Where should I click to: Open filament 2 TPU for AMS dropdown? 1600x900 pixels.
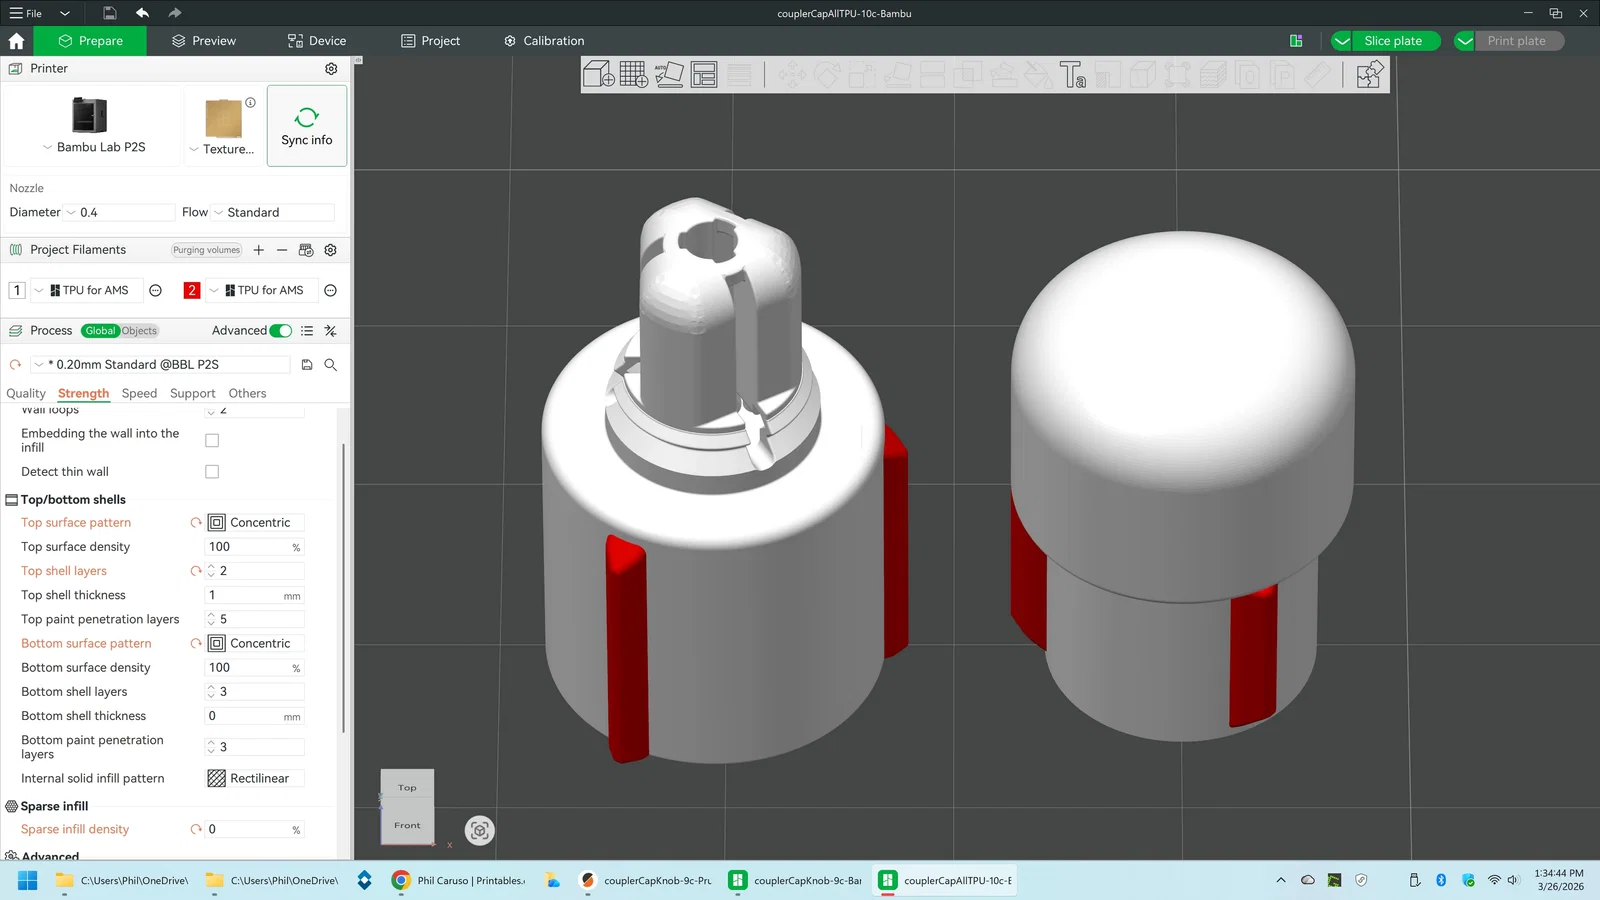coord(262,291)
